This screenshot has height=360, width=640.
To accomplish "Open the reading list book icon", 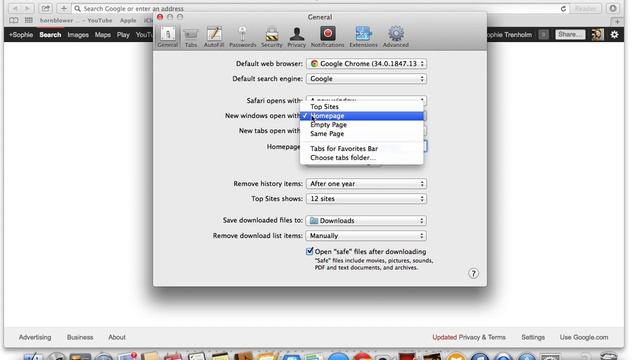I will click(13, 20).
